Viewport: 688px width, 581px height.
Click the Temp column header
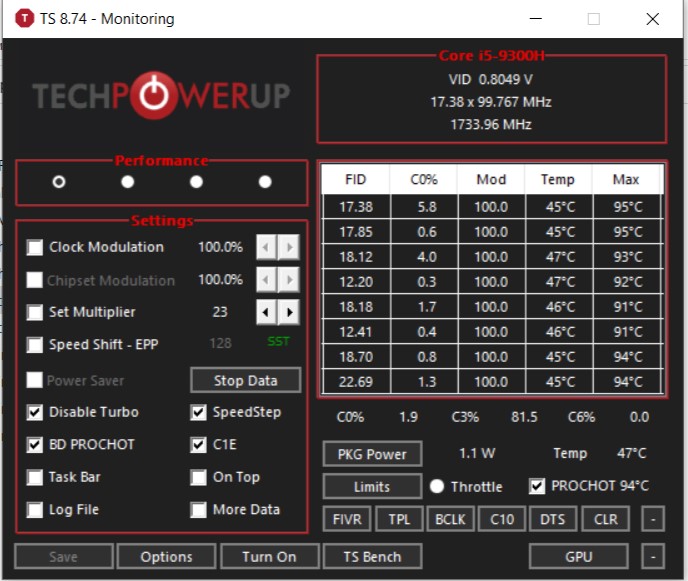pyautogui.click(x=558, y=179)
